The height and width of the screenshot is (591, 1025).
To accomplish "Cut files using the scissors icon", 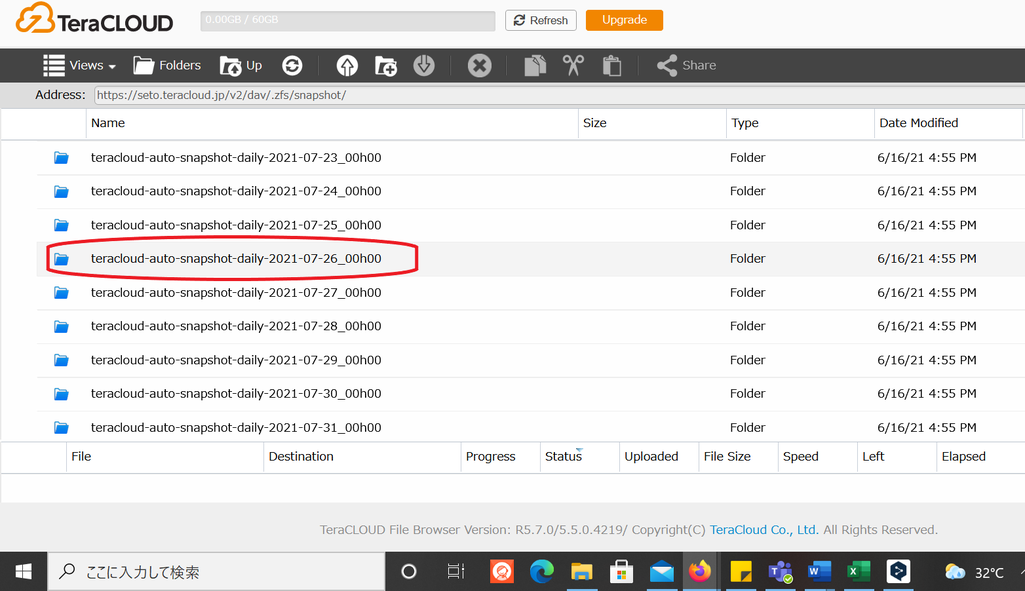I will pos(572,65).
